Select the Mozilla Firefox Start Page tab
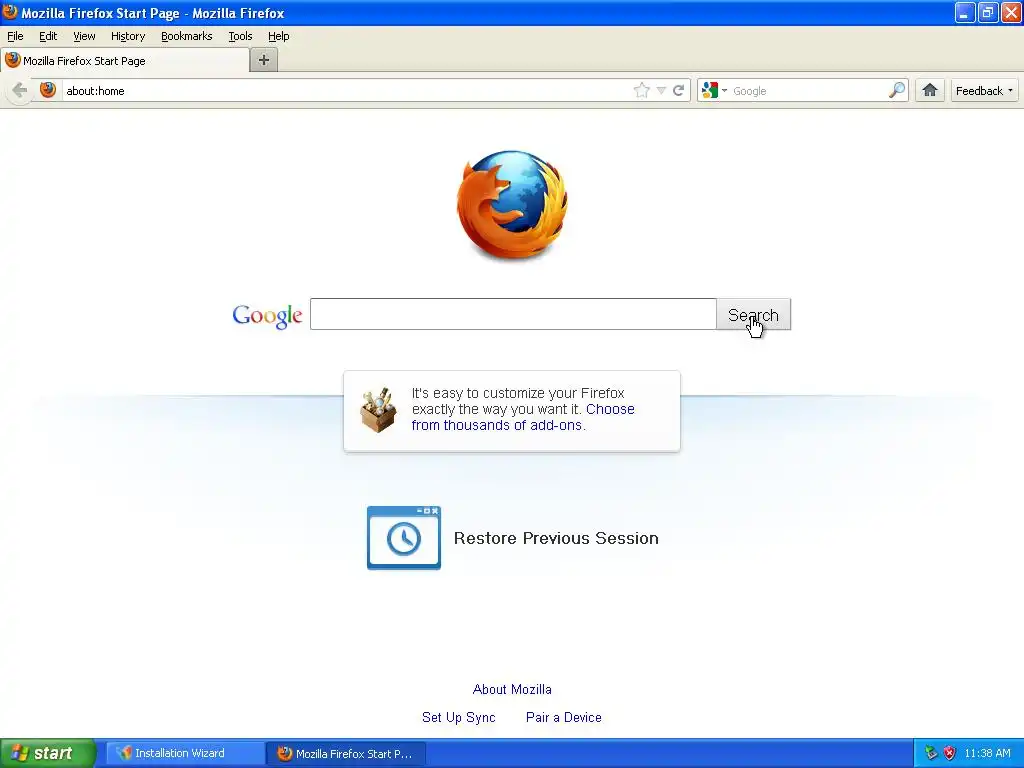Image resolution: width=1024 pixels, height=768 pixels. point(125,61)
